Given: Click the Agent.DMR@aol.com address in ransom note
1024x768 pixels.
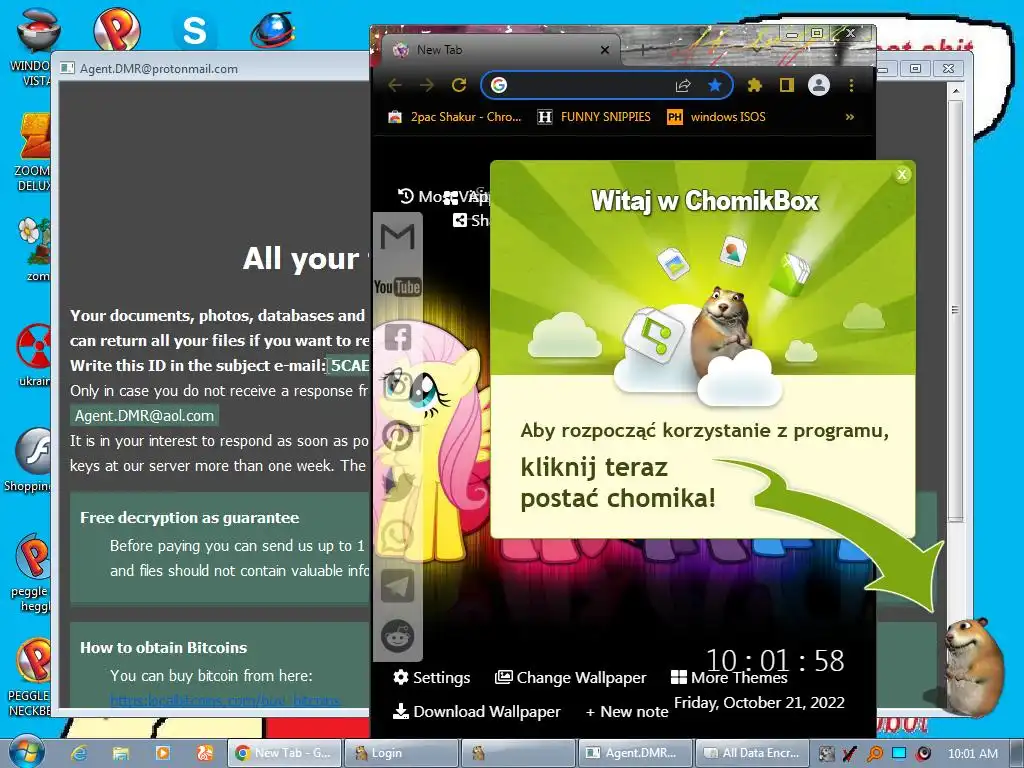Looking at the screenshot, I should [x=144, y=416].
